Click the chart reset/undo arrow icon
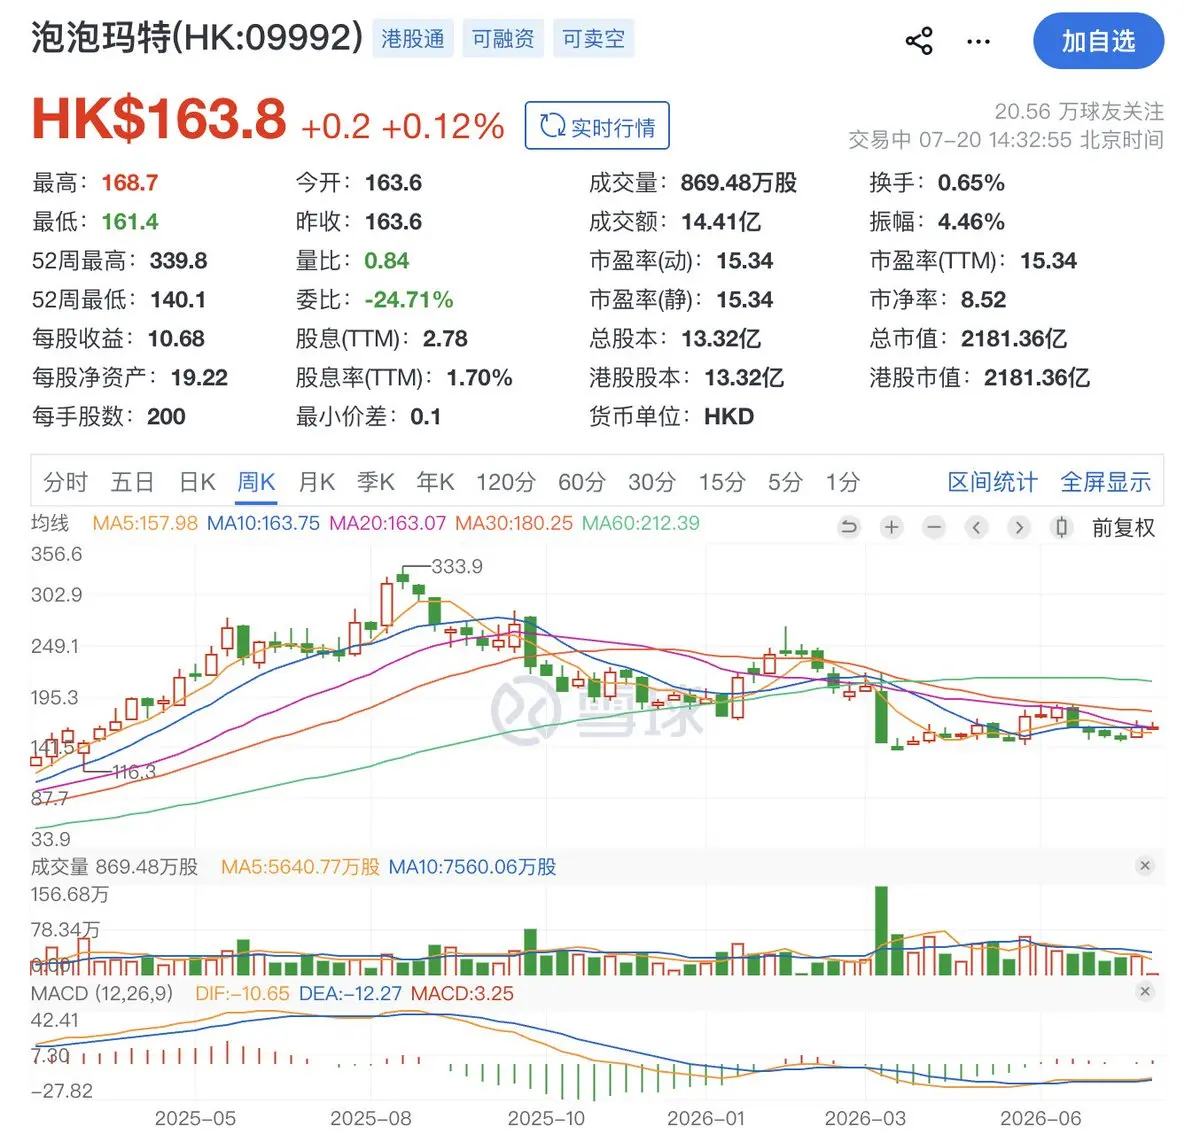 [x=849, y=527]
